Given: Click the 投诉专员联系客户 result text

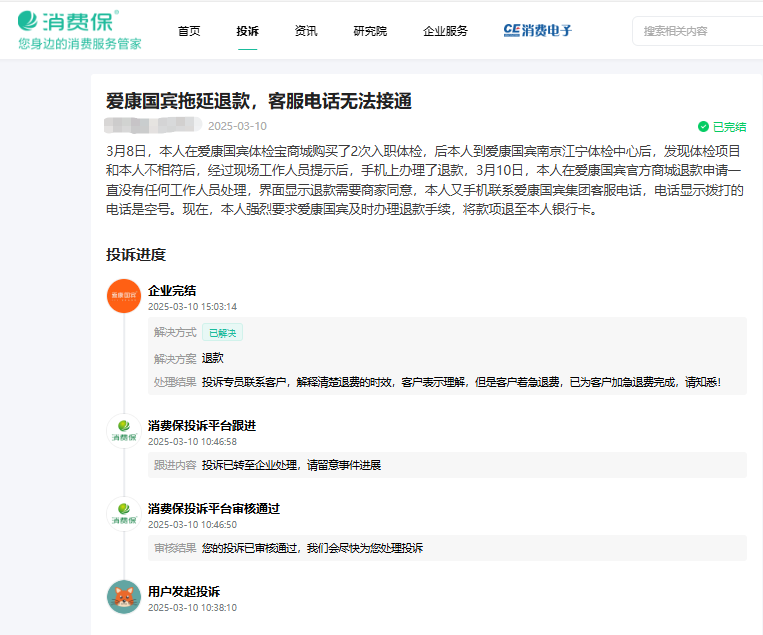Looking at the screenshot, I should 461,382.
